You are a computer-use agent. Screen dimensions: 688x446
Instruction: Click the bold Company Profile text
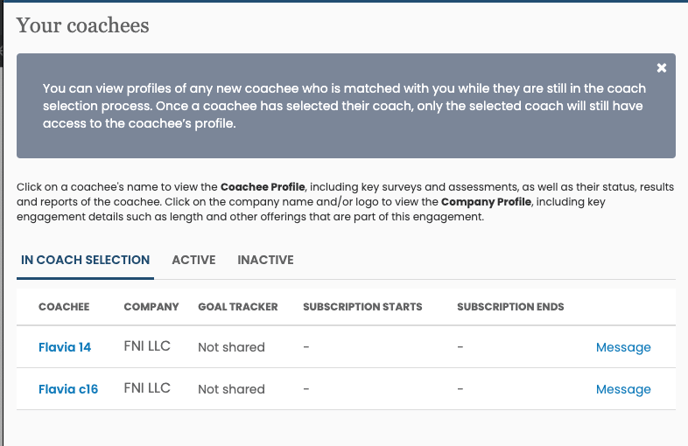486,202
